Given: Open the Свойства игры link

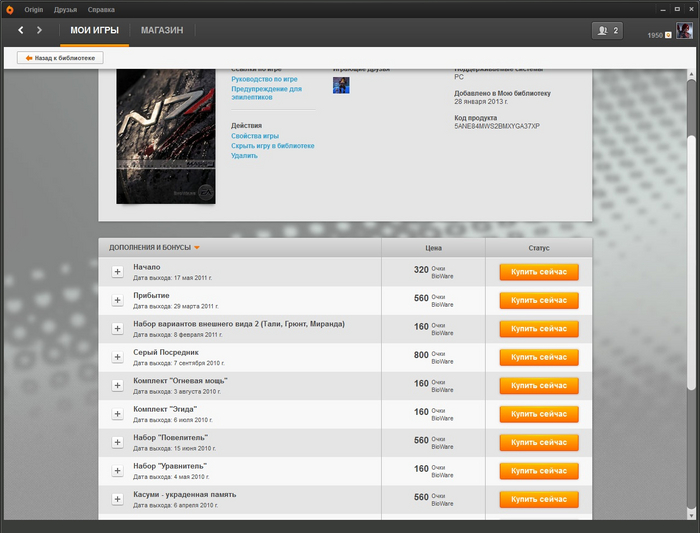Looking at the screenshot, I should tap(255, 136).
